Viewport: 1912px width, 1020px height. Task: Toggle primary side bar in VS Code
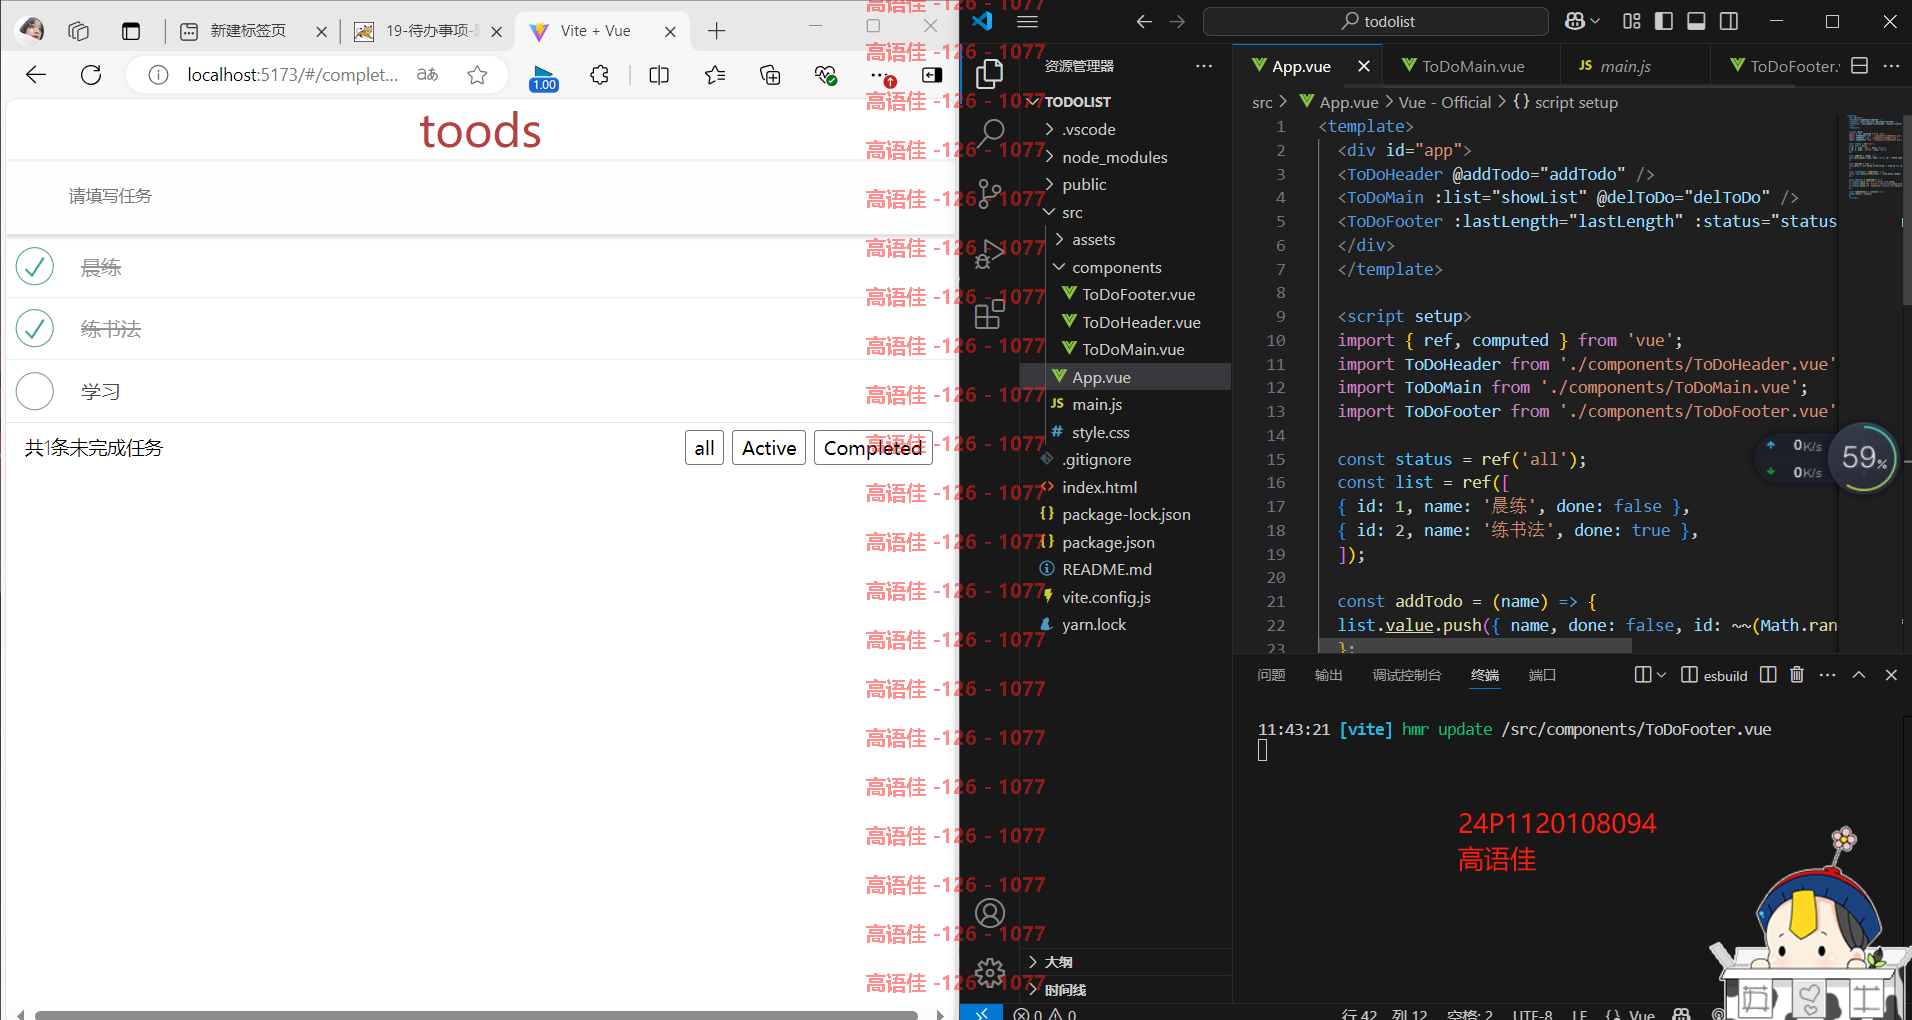tap(1664, 21)
